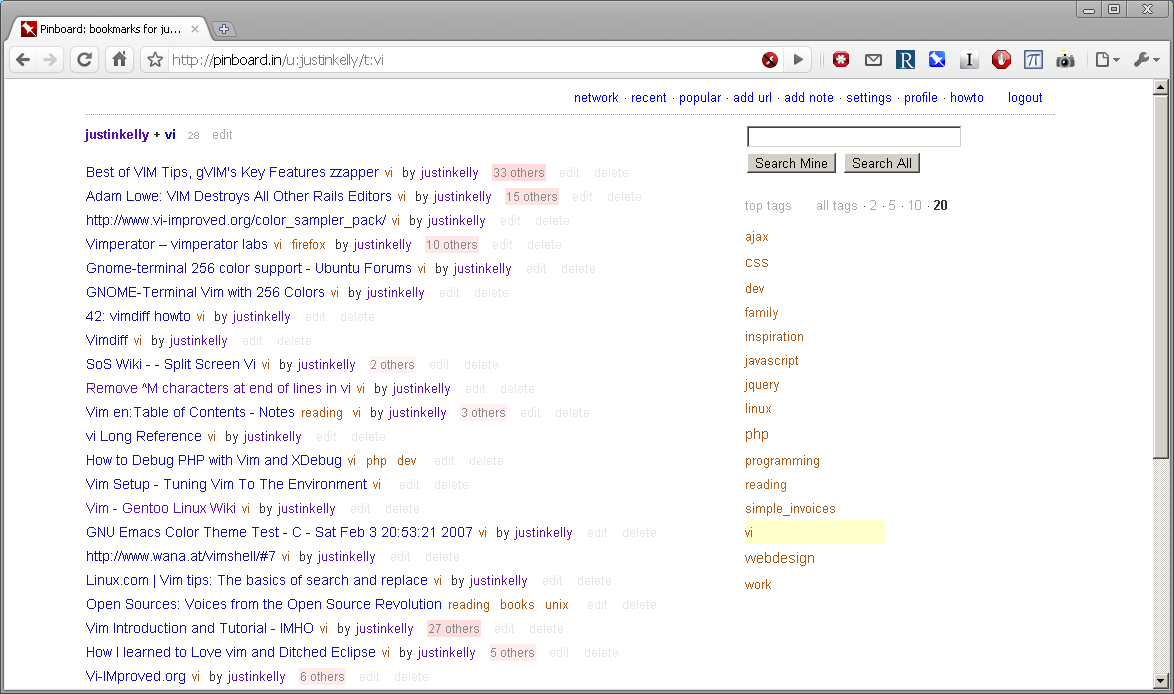Reload the Pinboard page
1174x694 pixels.
coord(85,60)
